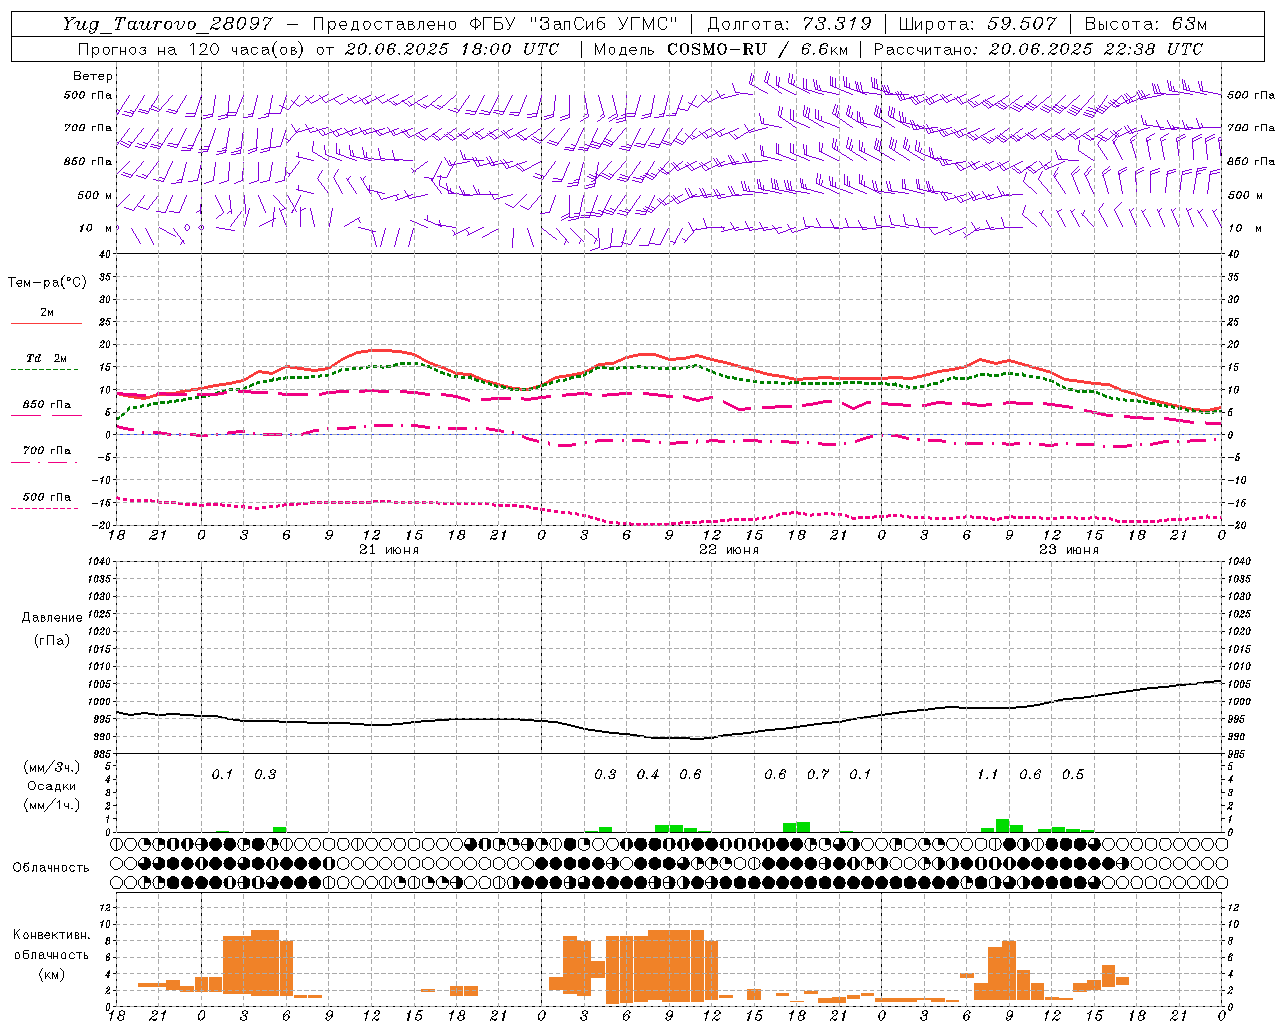The height and width of the screenshot is (1024, 1280).
Task: Click the 1.1 precipitation value
Action: pyautogui.click(x=988, y=775)
